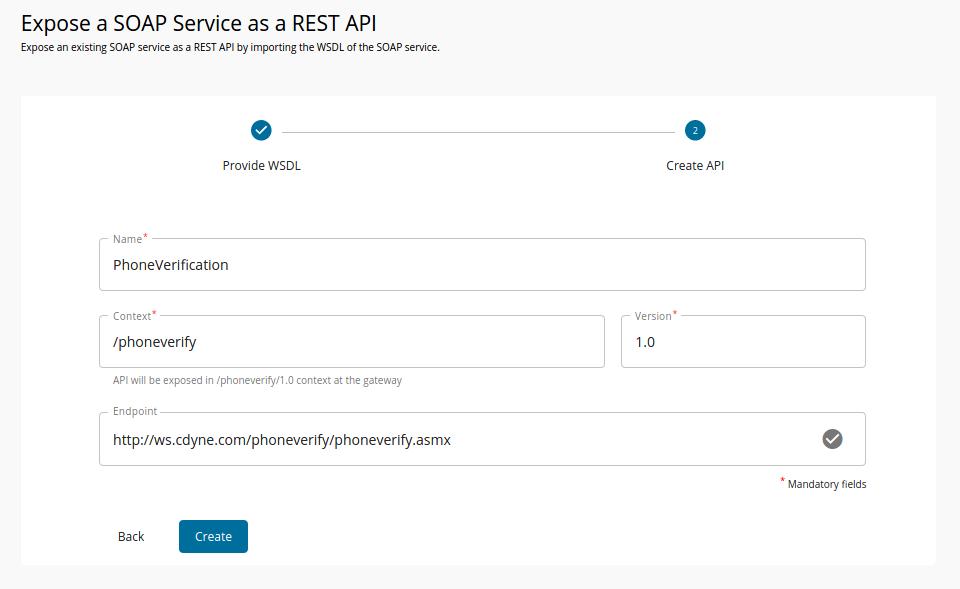Screen dimensions: 960x589
Task: Click the Mandatory fields note
Action: 826,484
